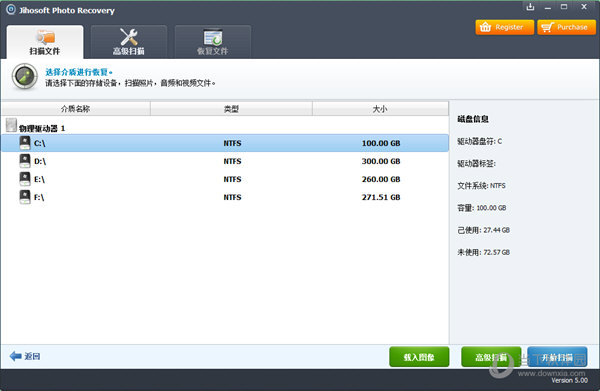Image resolution: width=600 pixels, height=391 pixels.
Task: Click the 磁盘信息 heading
Action: tap(473, 119)
